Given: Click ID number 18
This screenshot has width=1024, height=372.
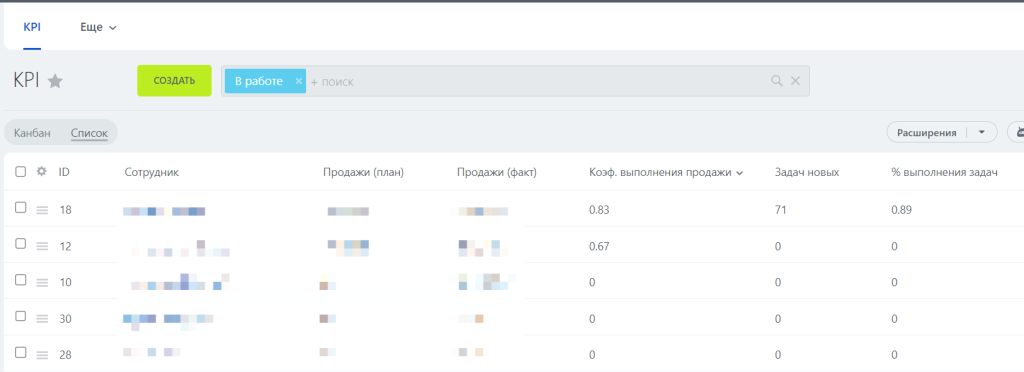Looking at the screenshot, I should tap(65, 210).
